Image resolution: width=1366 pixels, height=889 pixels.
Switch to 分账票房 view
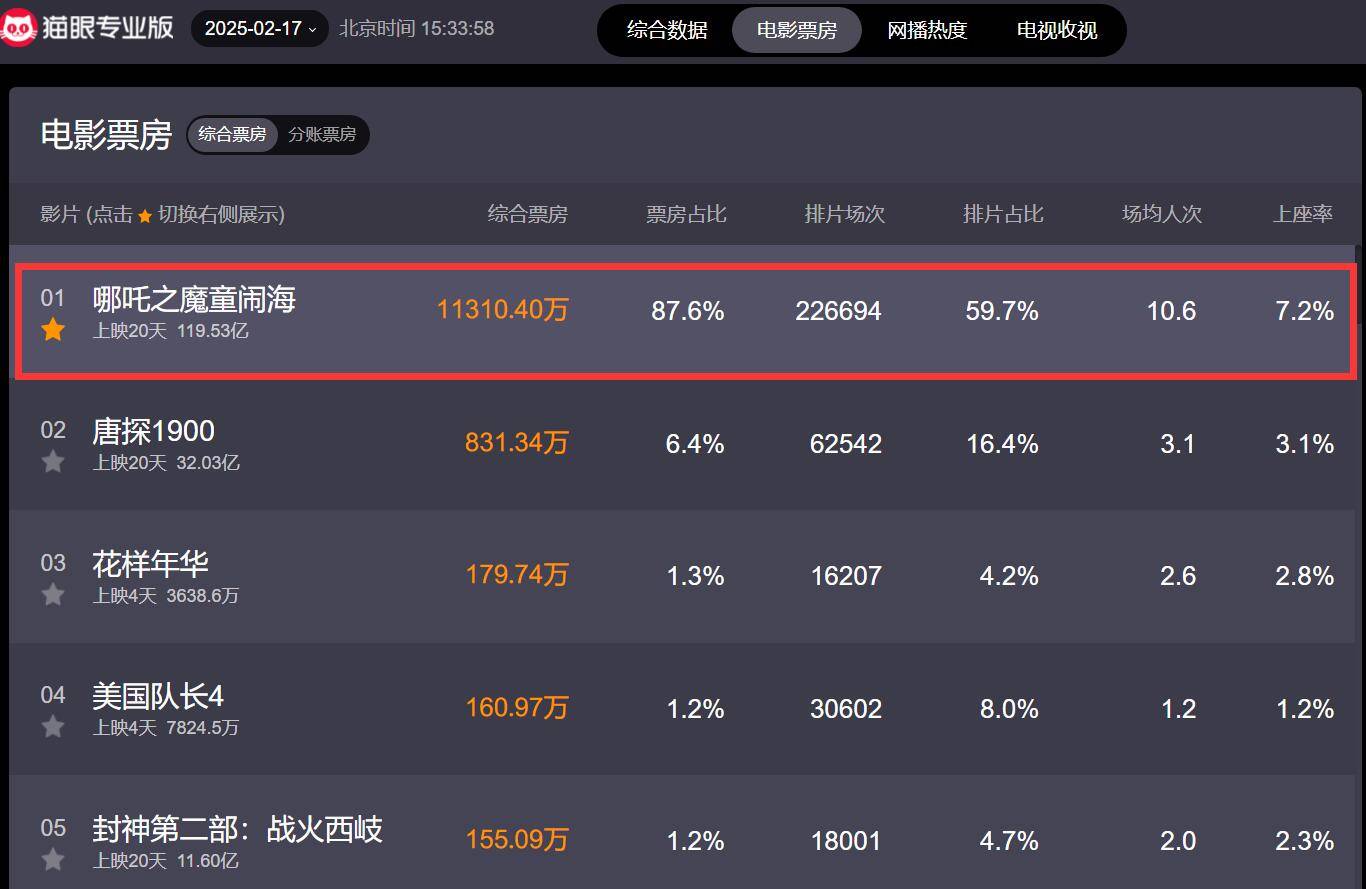[322, 134]
